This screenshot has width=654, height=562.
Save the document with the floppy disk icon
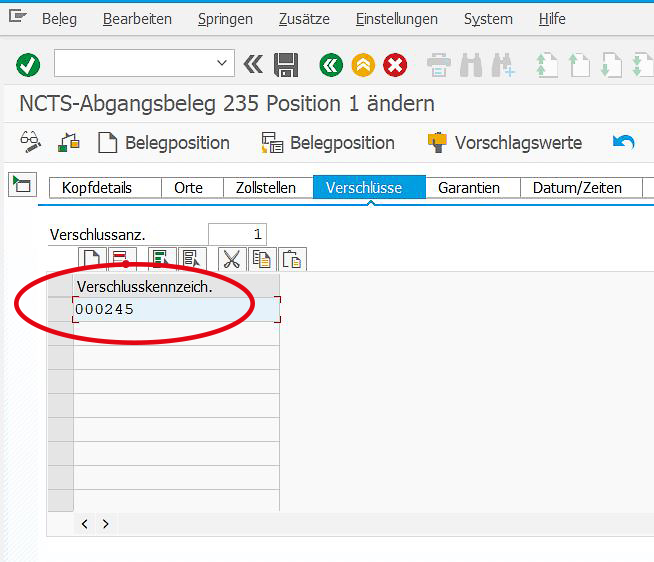286,66
